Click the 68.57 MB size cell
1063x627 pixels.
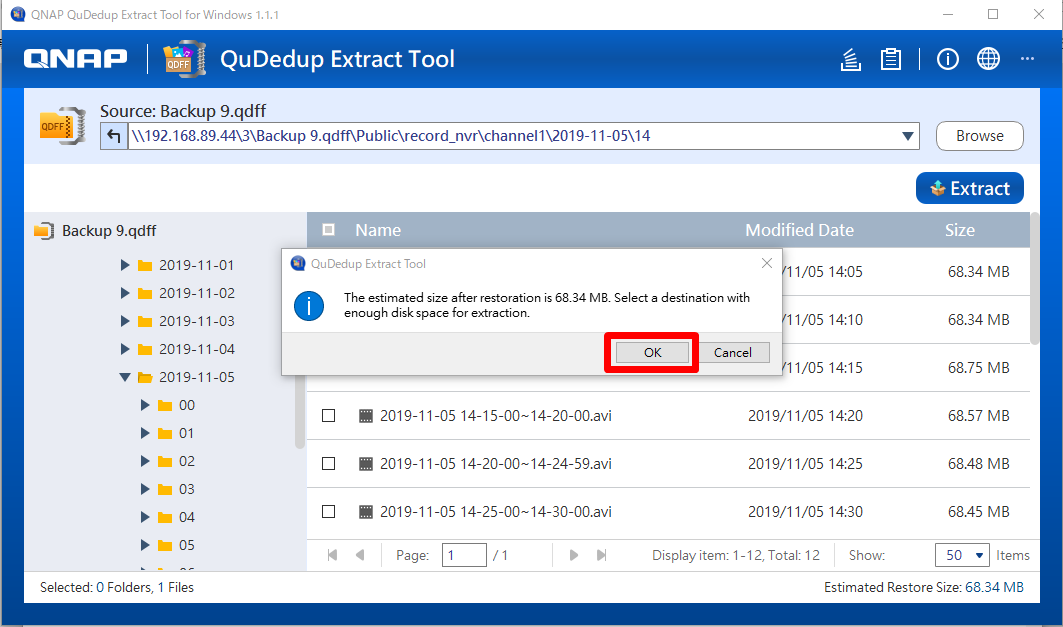978,416
